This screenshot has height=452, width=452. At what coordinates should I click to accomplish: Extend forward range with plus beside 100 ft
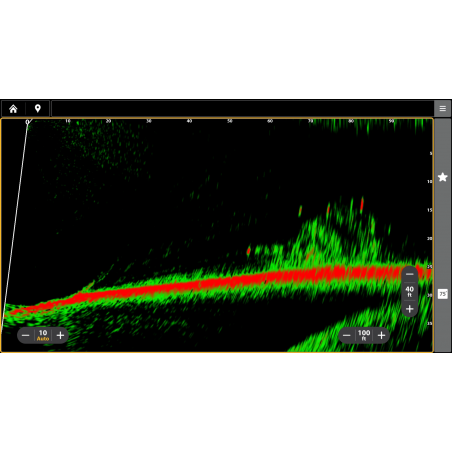[382, 335]
